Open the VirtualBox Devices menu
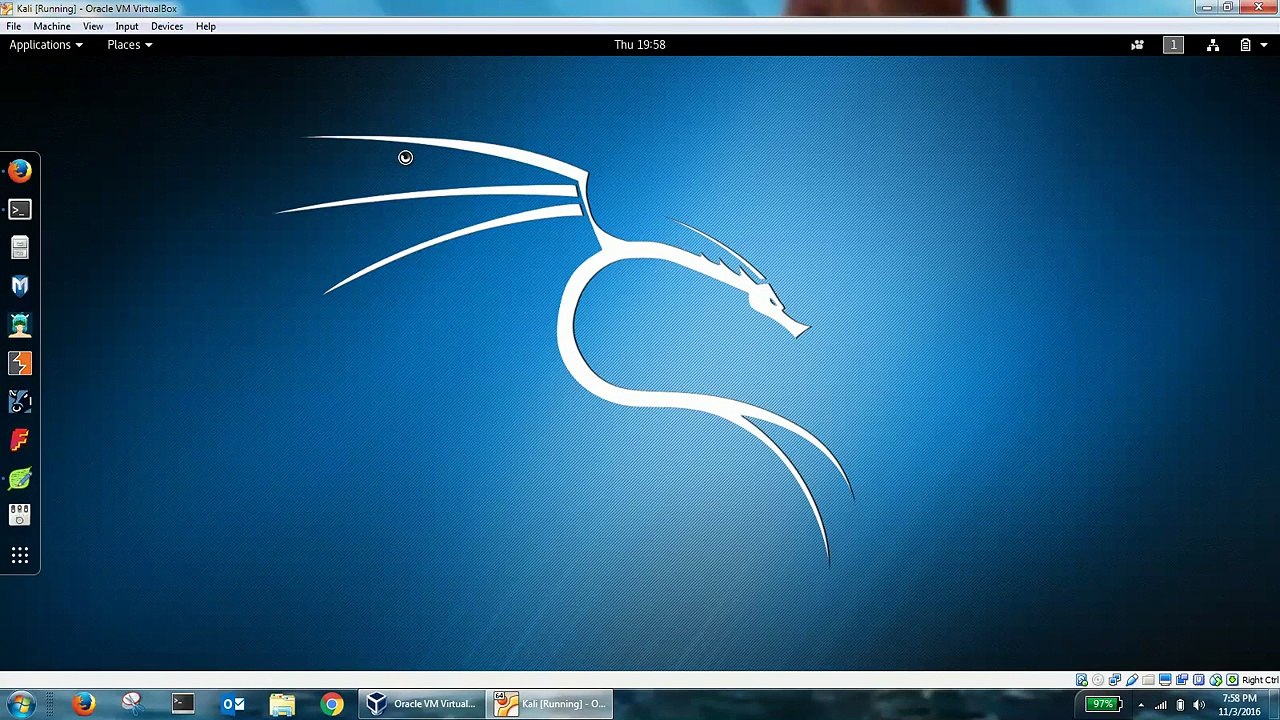 tap(167, 26)
